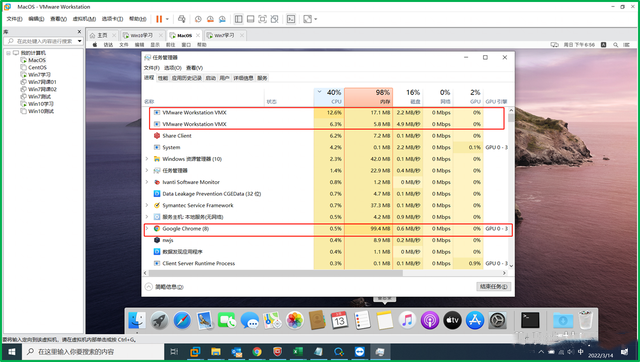Open VMware 文件 menu
Viewport: 640px width, 362px height.
(x=14, y=19)
